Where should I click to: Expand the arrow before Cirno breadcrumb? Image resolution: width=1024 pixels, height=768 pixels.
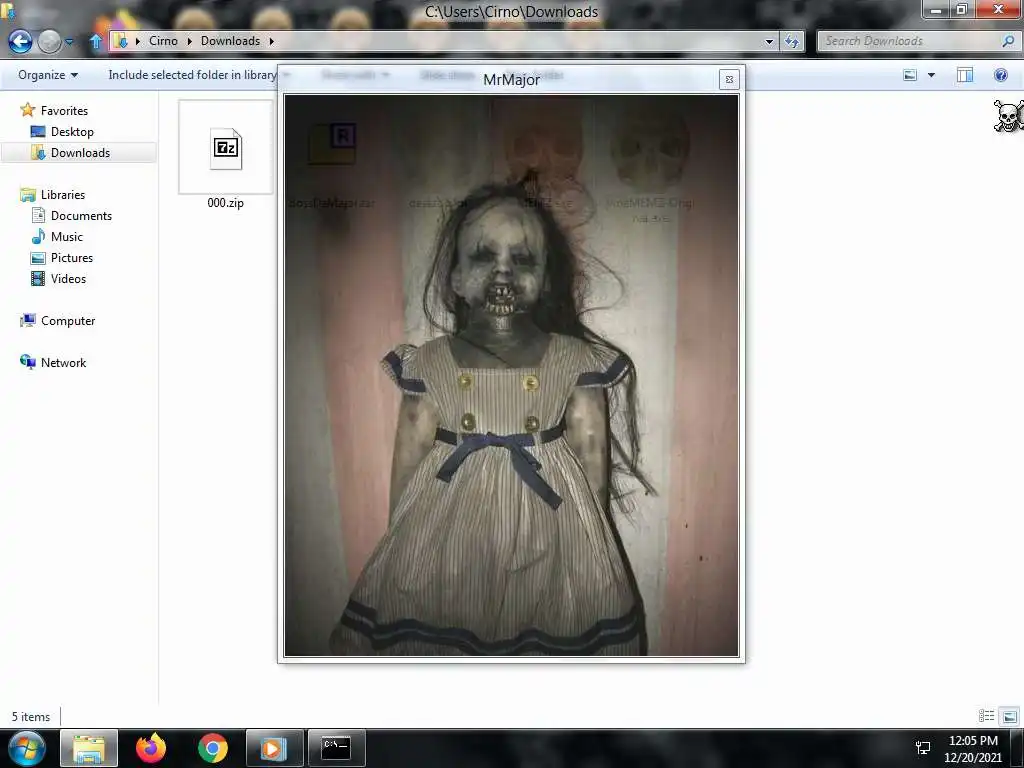pos(138,41)
